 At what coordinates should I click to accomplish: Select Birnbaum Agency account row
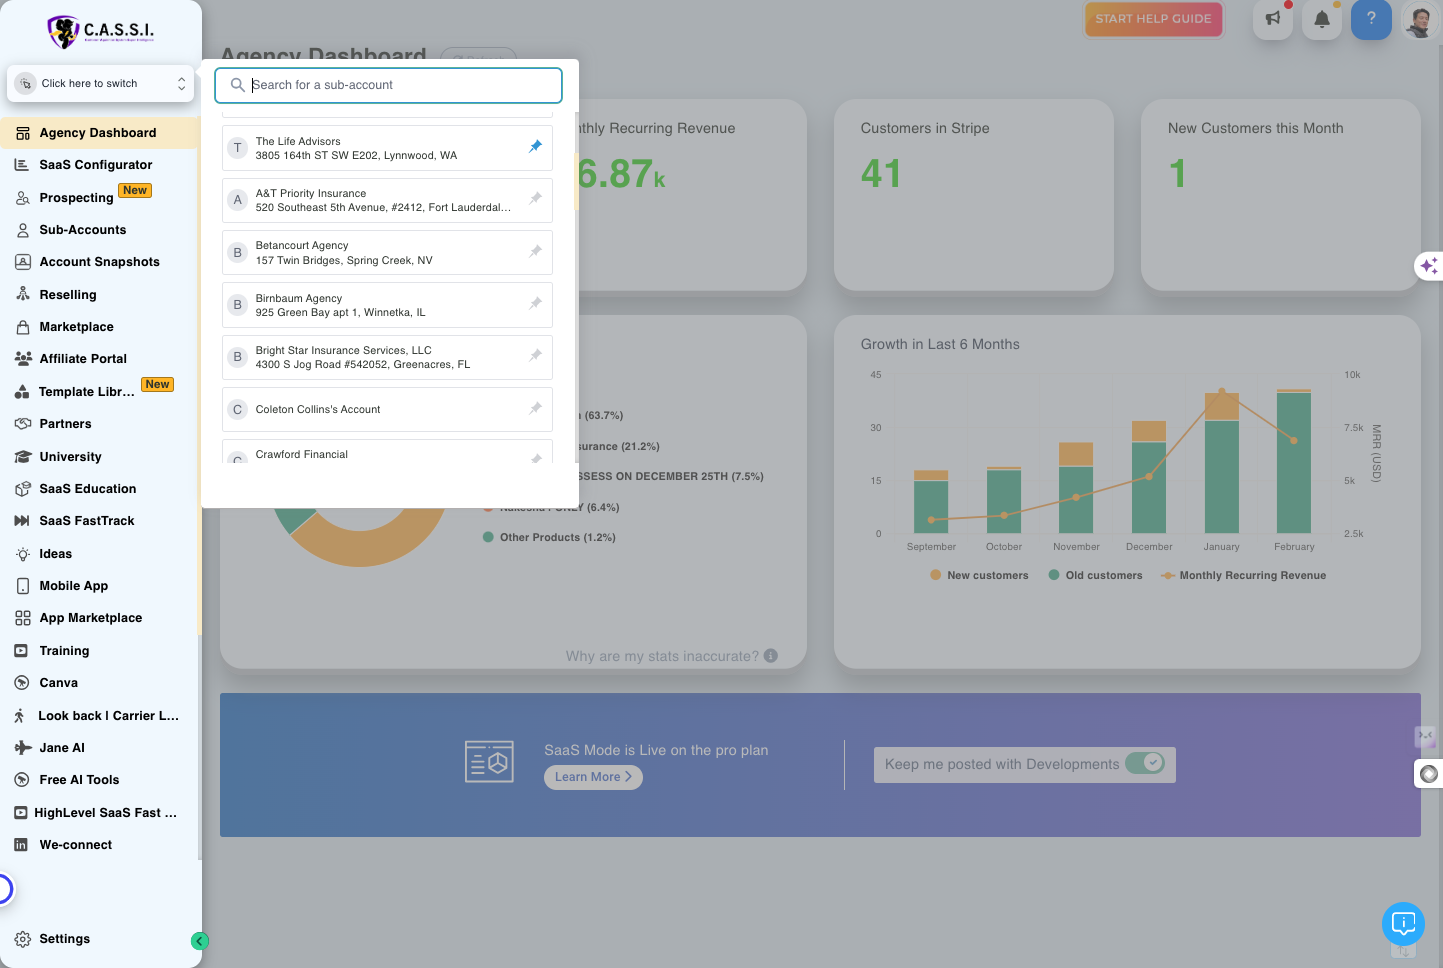tap(387, 305)
